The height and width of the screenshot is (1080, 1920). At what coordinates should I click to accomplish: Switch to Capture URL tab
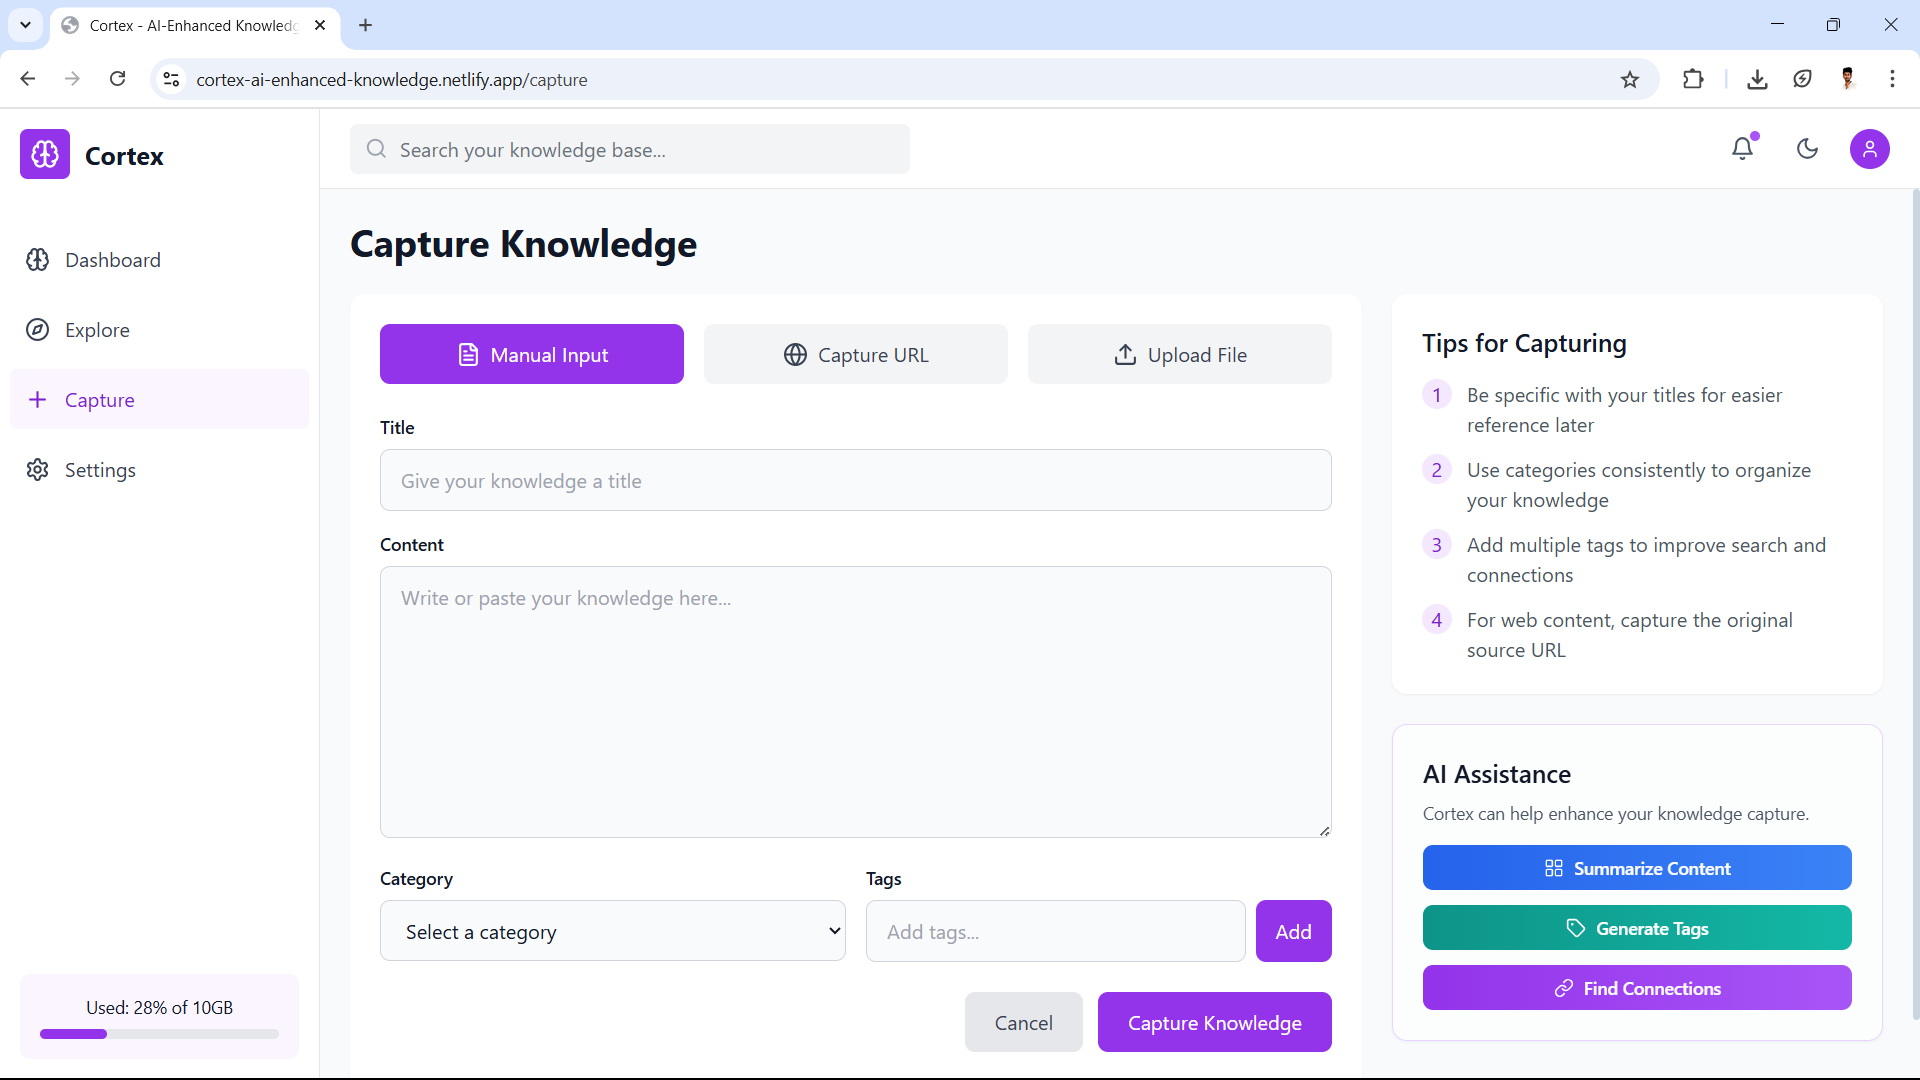855,355
